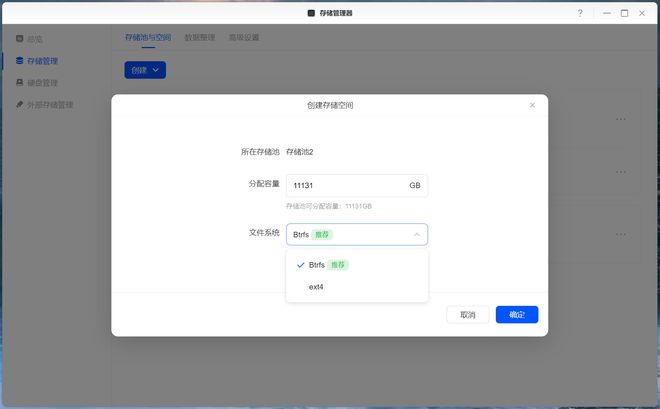Viewport: 660px width, 409px height.
Task: Click the top three-dots more options icon
Action: click(620, 119)
